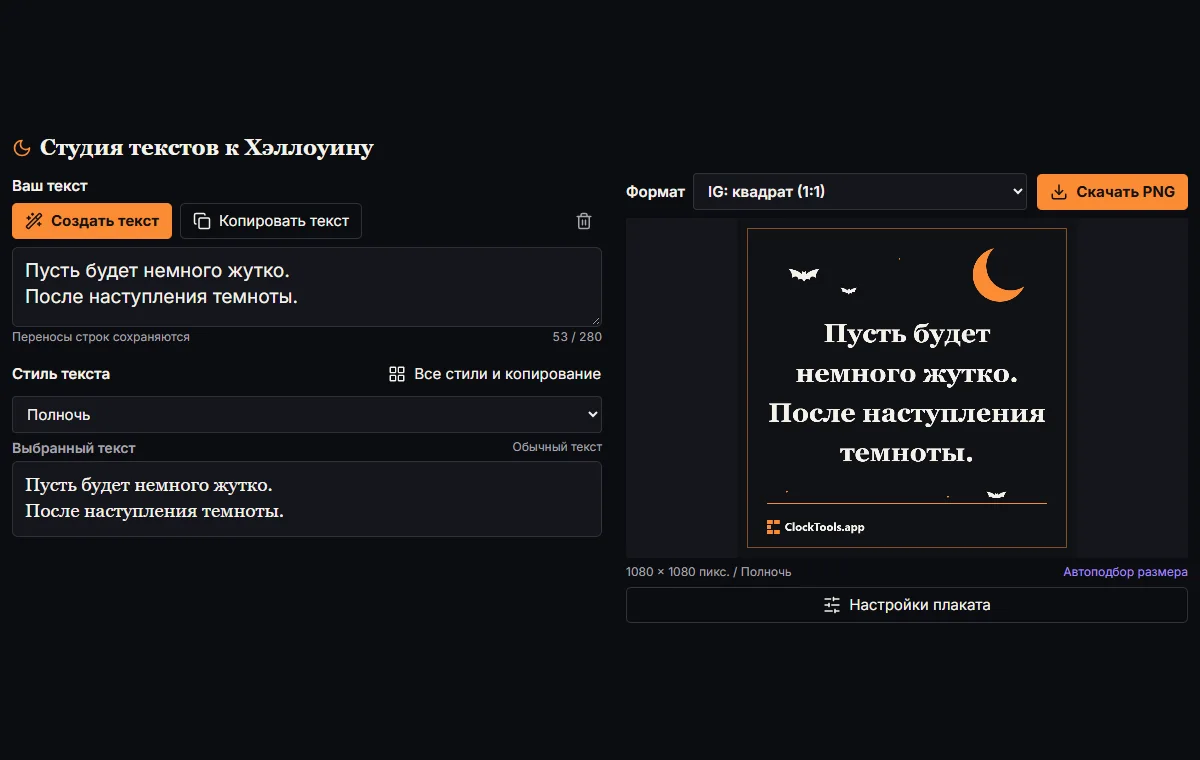Click the Автоподбор размера link
Screen dimensions: 1200x760
click(1125, 572)
